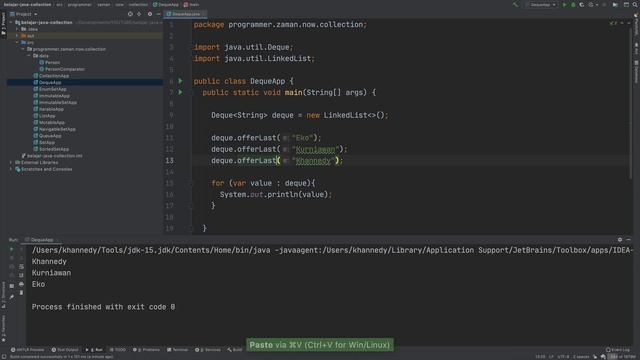
Task: Hide the Run panel with minus icon
Action: pos(629,240)
